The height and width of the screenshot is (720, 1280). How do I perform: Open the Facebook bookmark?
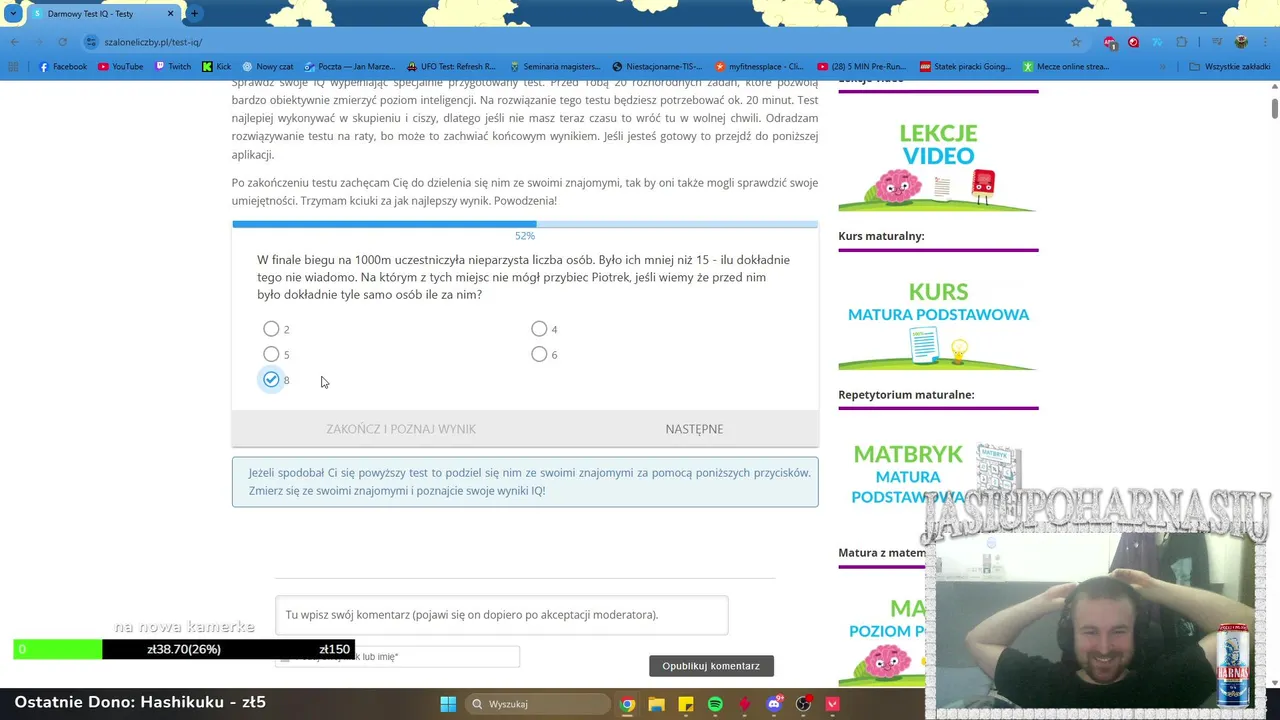tap(62, 67)
